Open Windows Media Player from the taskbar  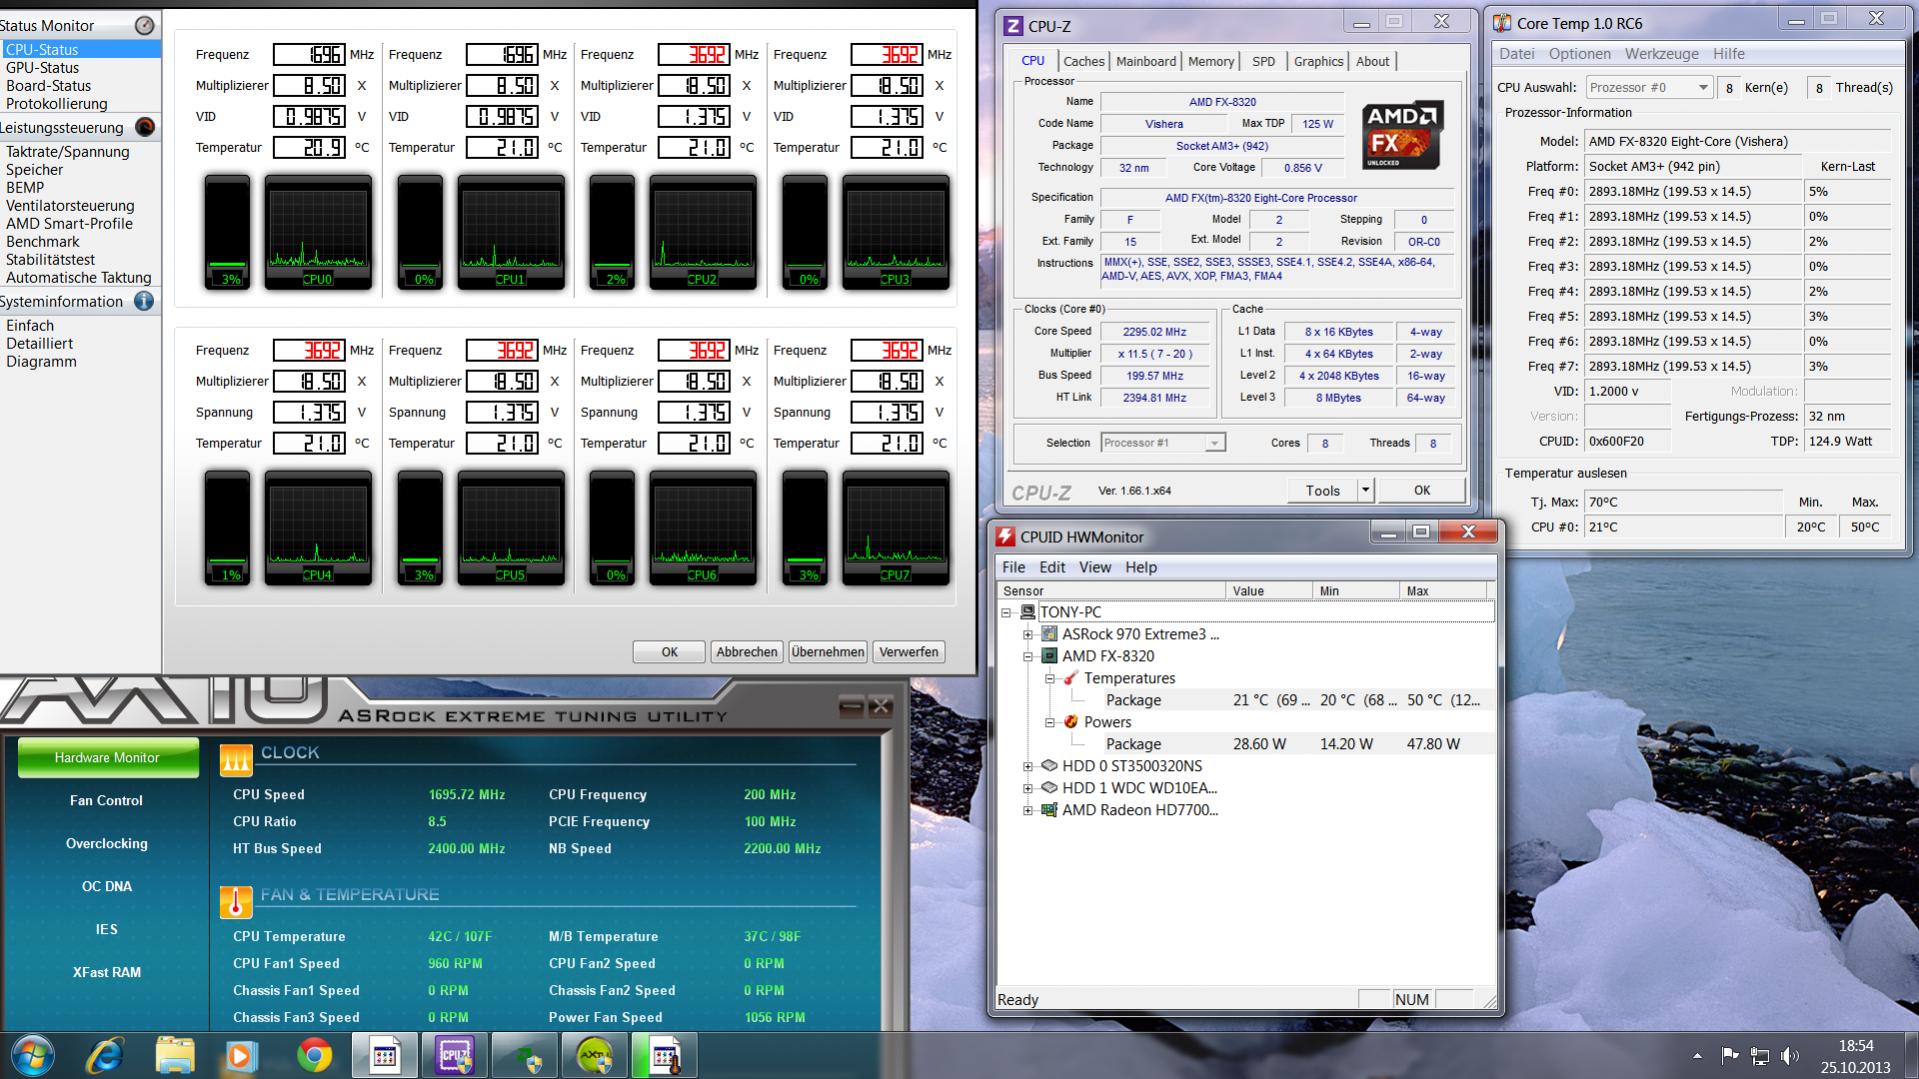241,1056
